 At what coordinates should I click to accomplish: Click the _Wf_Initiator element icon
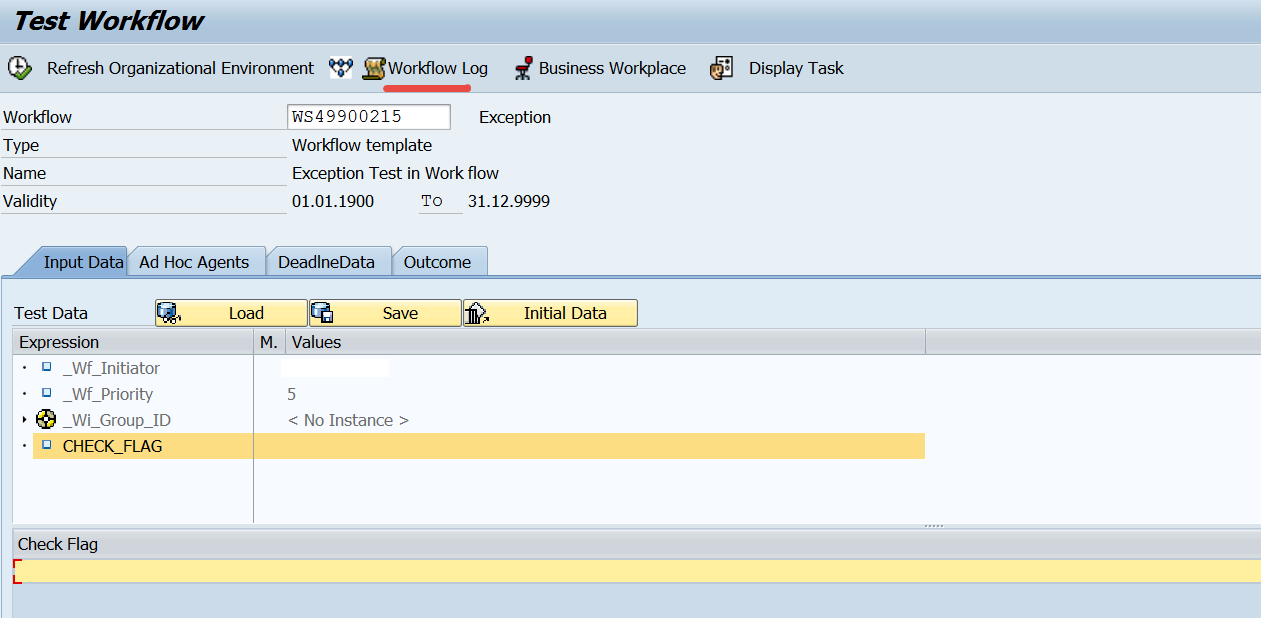point(46,367)
